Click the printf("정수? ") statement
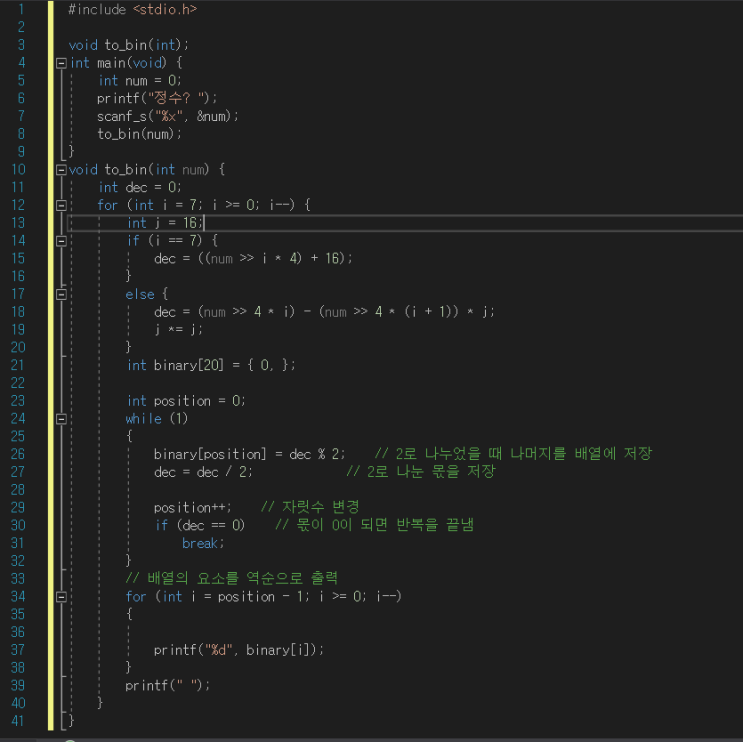Viewport: 743px width, 742px height. click(157, 98)
